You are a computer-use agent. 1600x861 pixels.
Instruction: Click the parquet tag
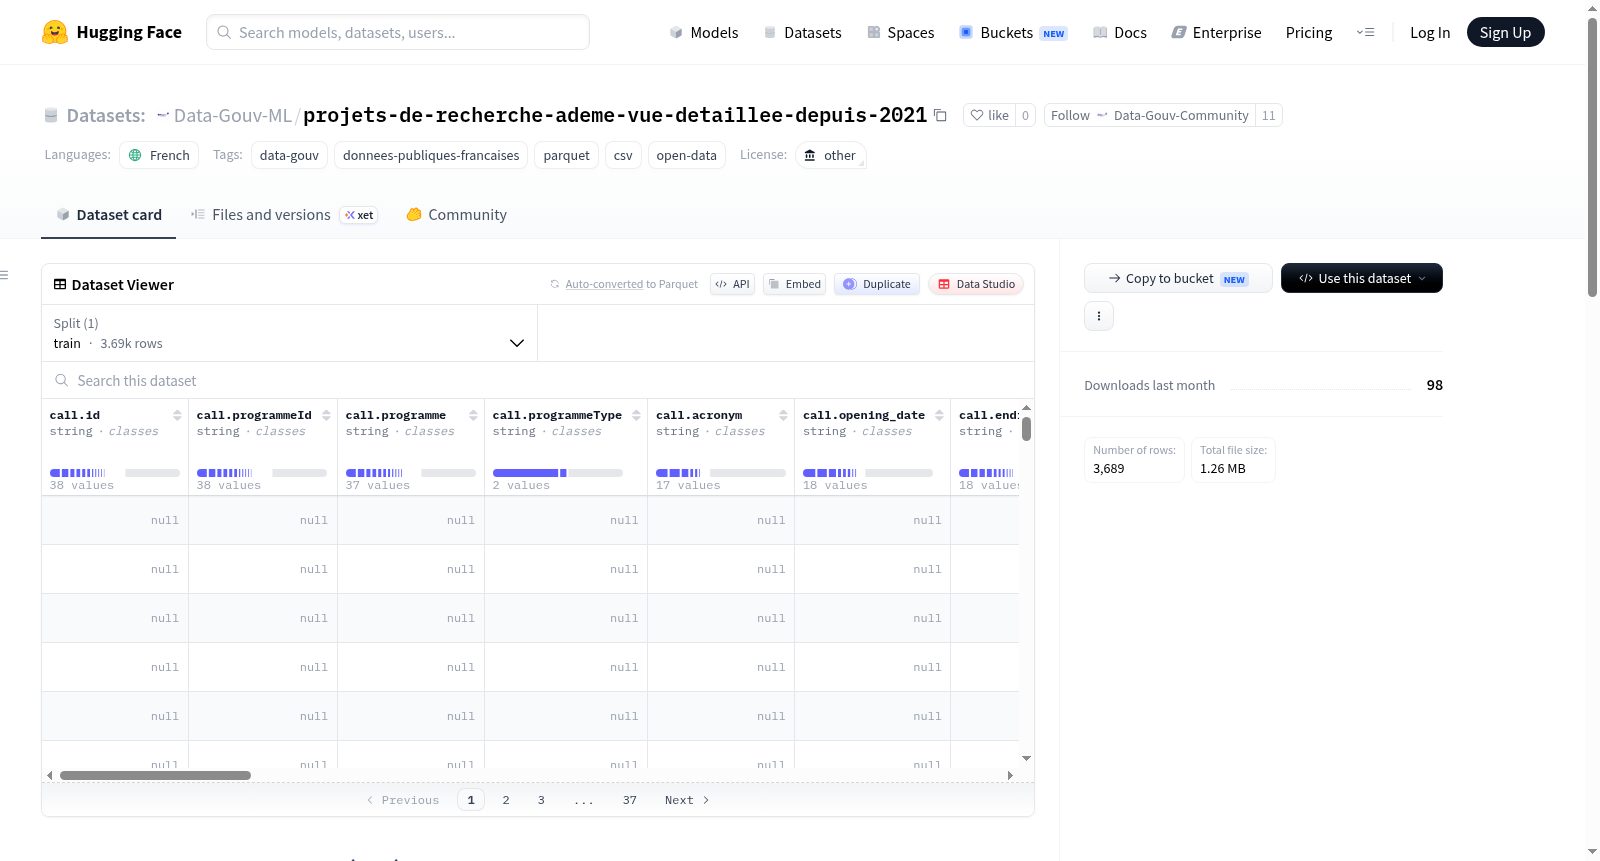click(x=566, y=155)
